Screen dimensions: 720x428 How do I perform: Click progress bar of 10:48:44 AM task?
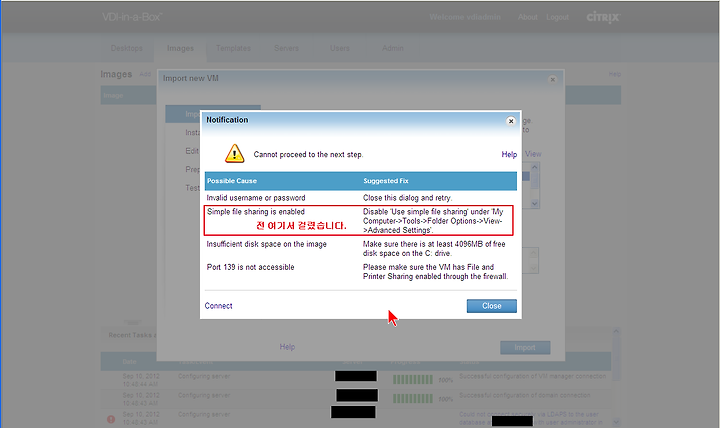413,379
